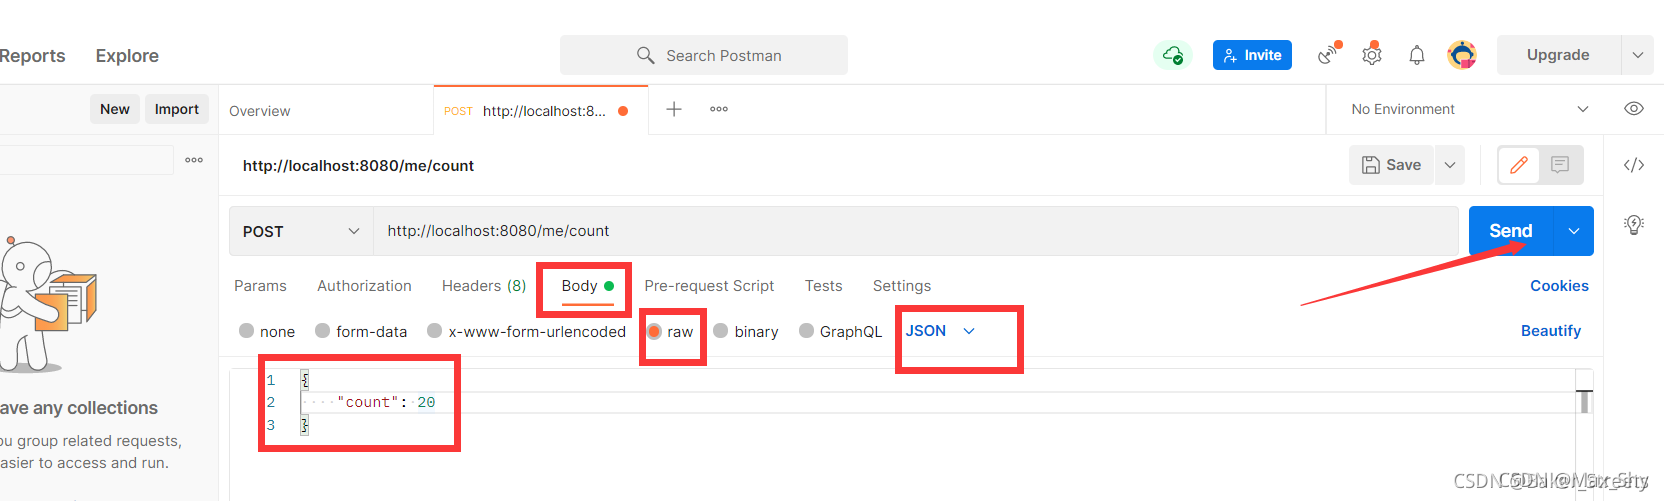Focus the request URL input field
The height and width of the screenshot is (501, 1664).
(x=915, y=231)
